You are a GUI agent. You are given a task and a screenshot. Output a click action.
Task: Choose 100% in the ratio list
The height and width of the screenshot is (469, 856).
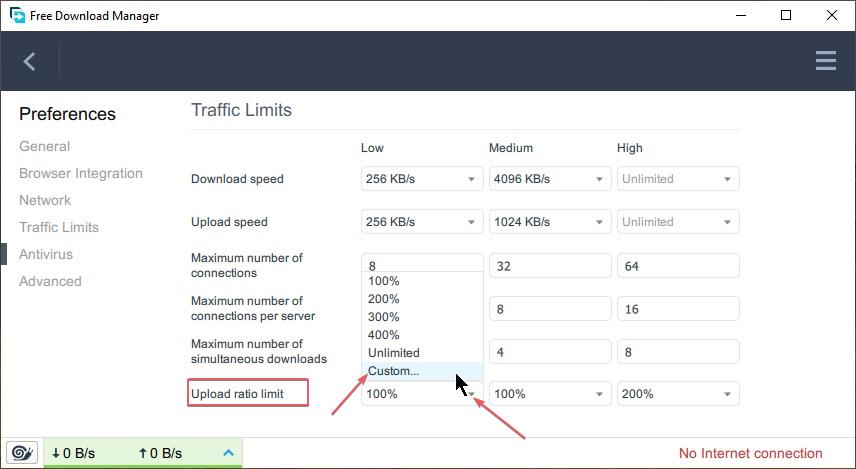click(422, 281)
